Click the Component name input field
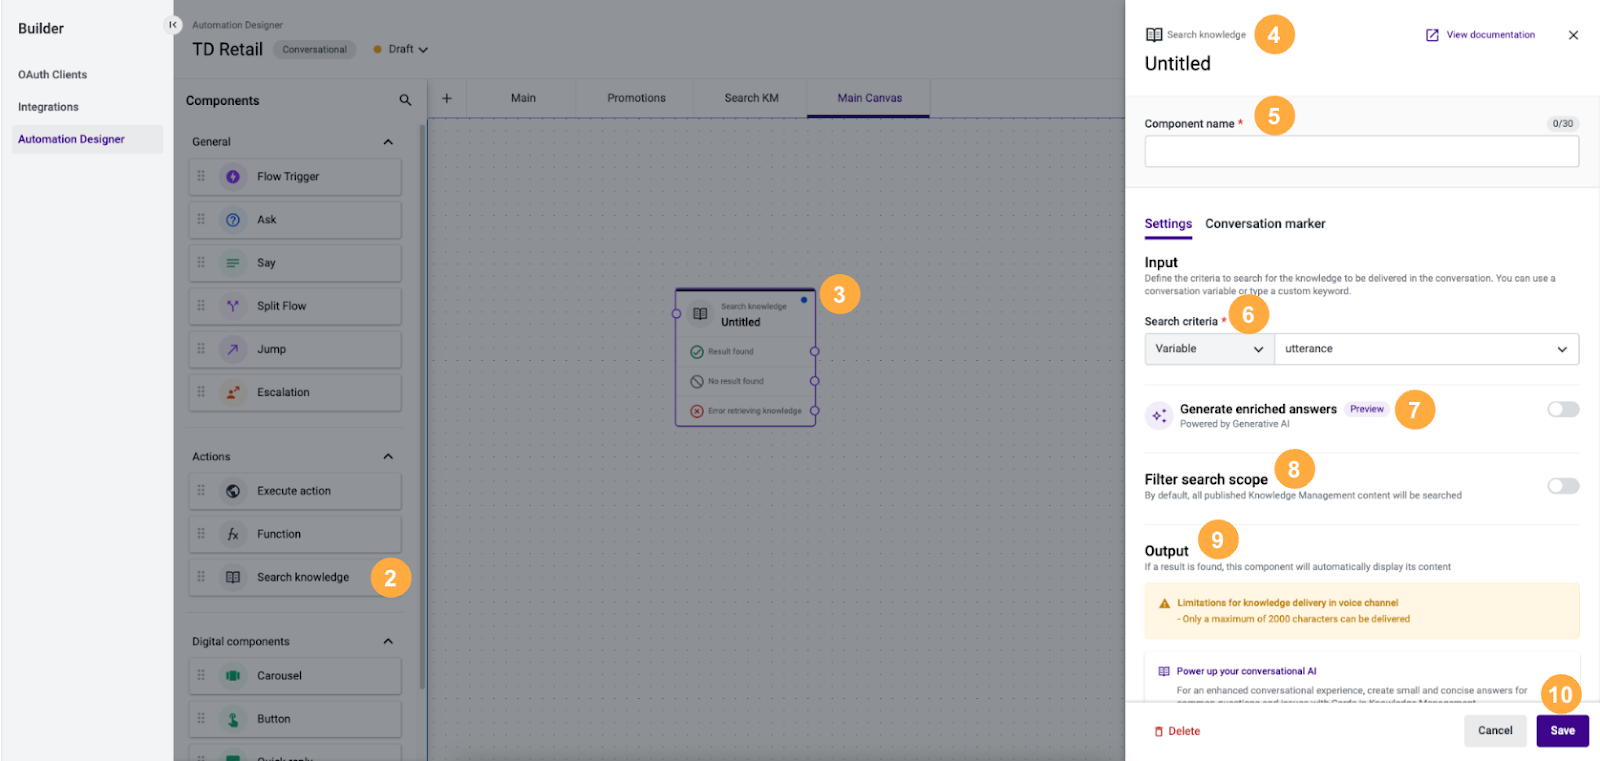Viewport: 1600px width, 761px height. pyautogui.click(x=1362, y=152)
